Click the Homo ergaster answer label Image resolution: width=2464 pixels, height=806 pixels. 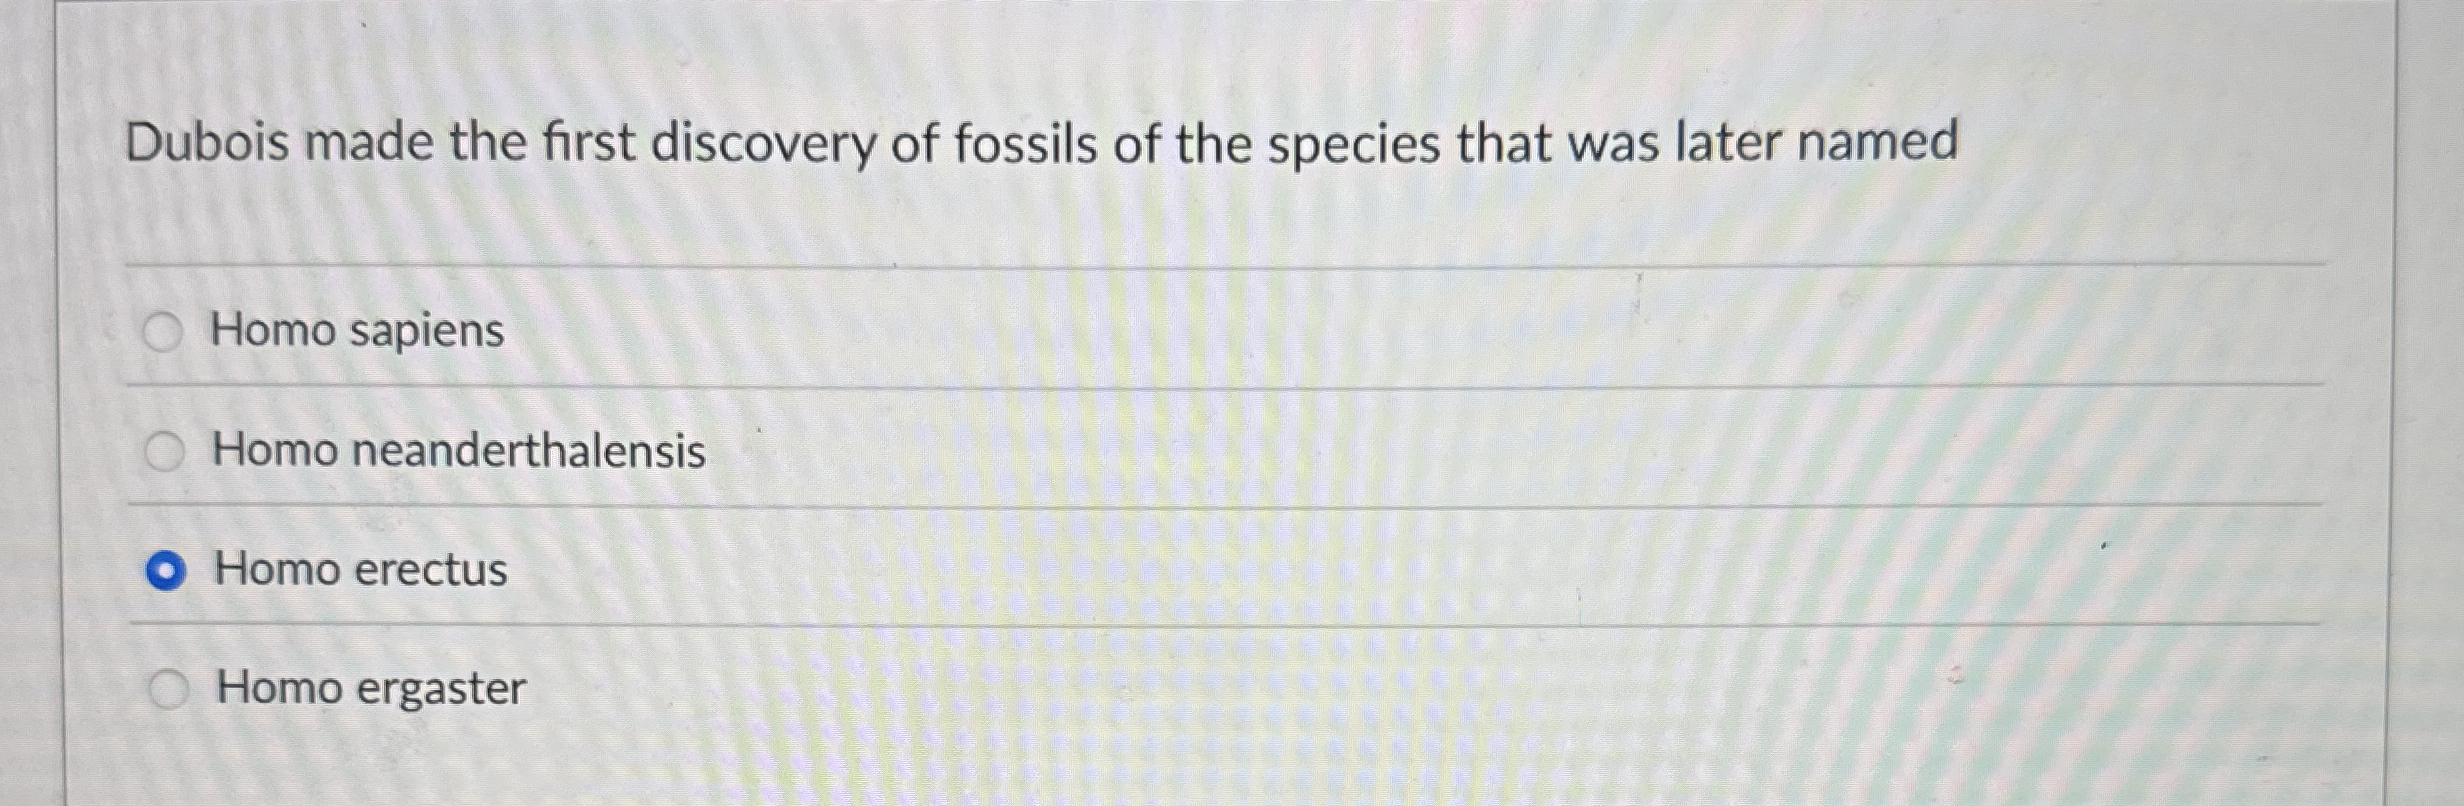pos(370,686)
